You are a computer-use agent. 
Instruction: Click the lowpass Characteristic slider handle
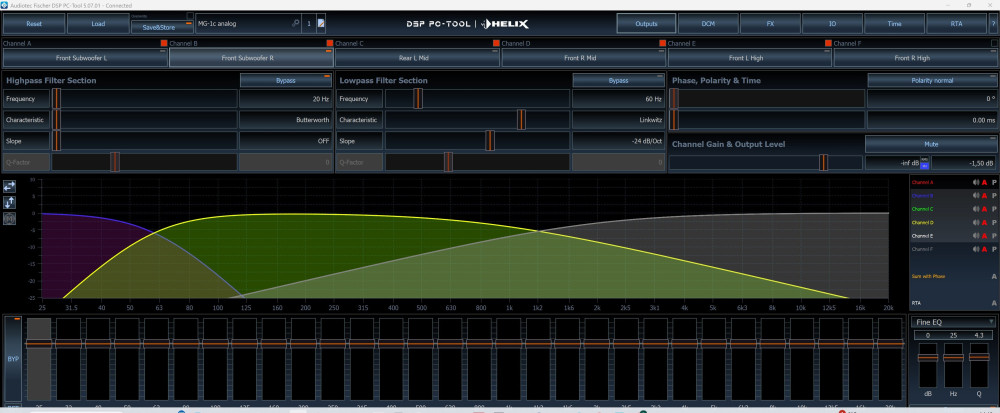pos(521,120)
